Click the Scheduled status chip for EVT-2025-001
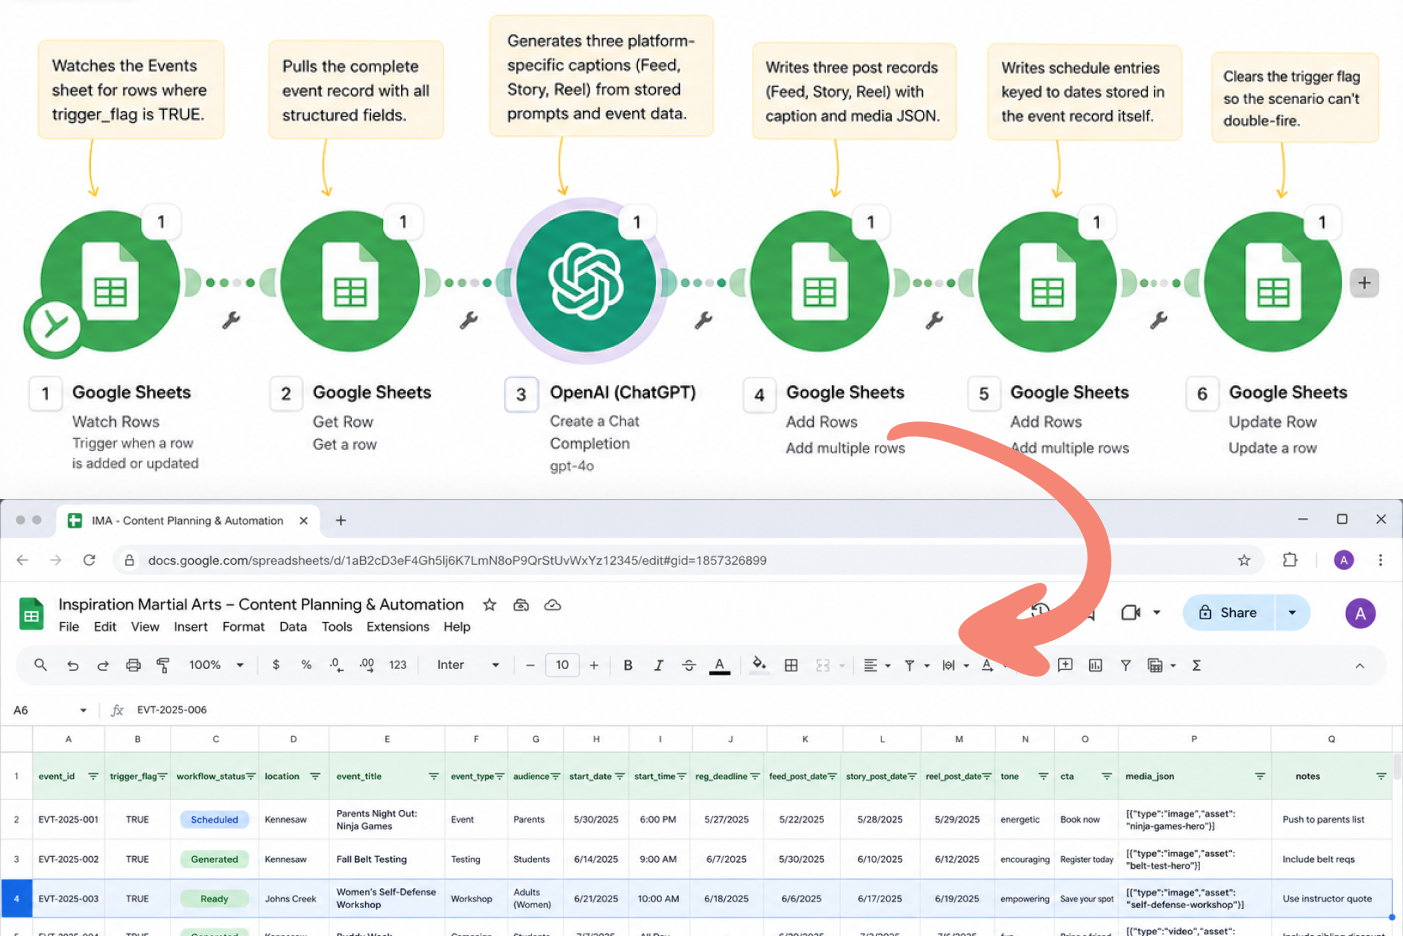1403x936 pixels. (215, 819)
